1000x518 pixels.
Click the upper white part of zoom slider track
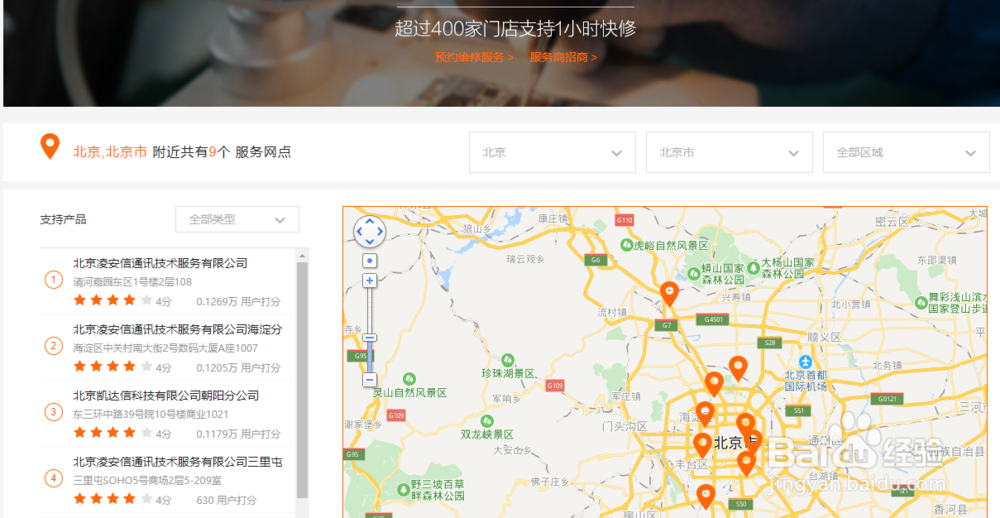369,309
